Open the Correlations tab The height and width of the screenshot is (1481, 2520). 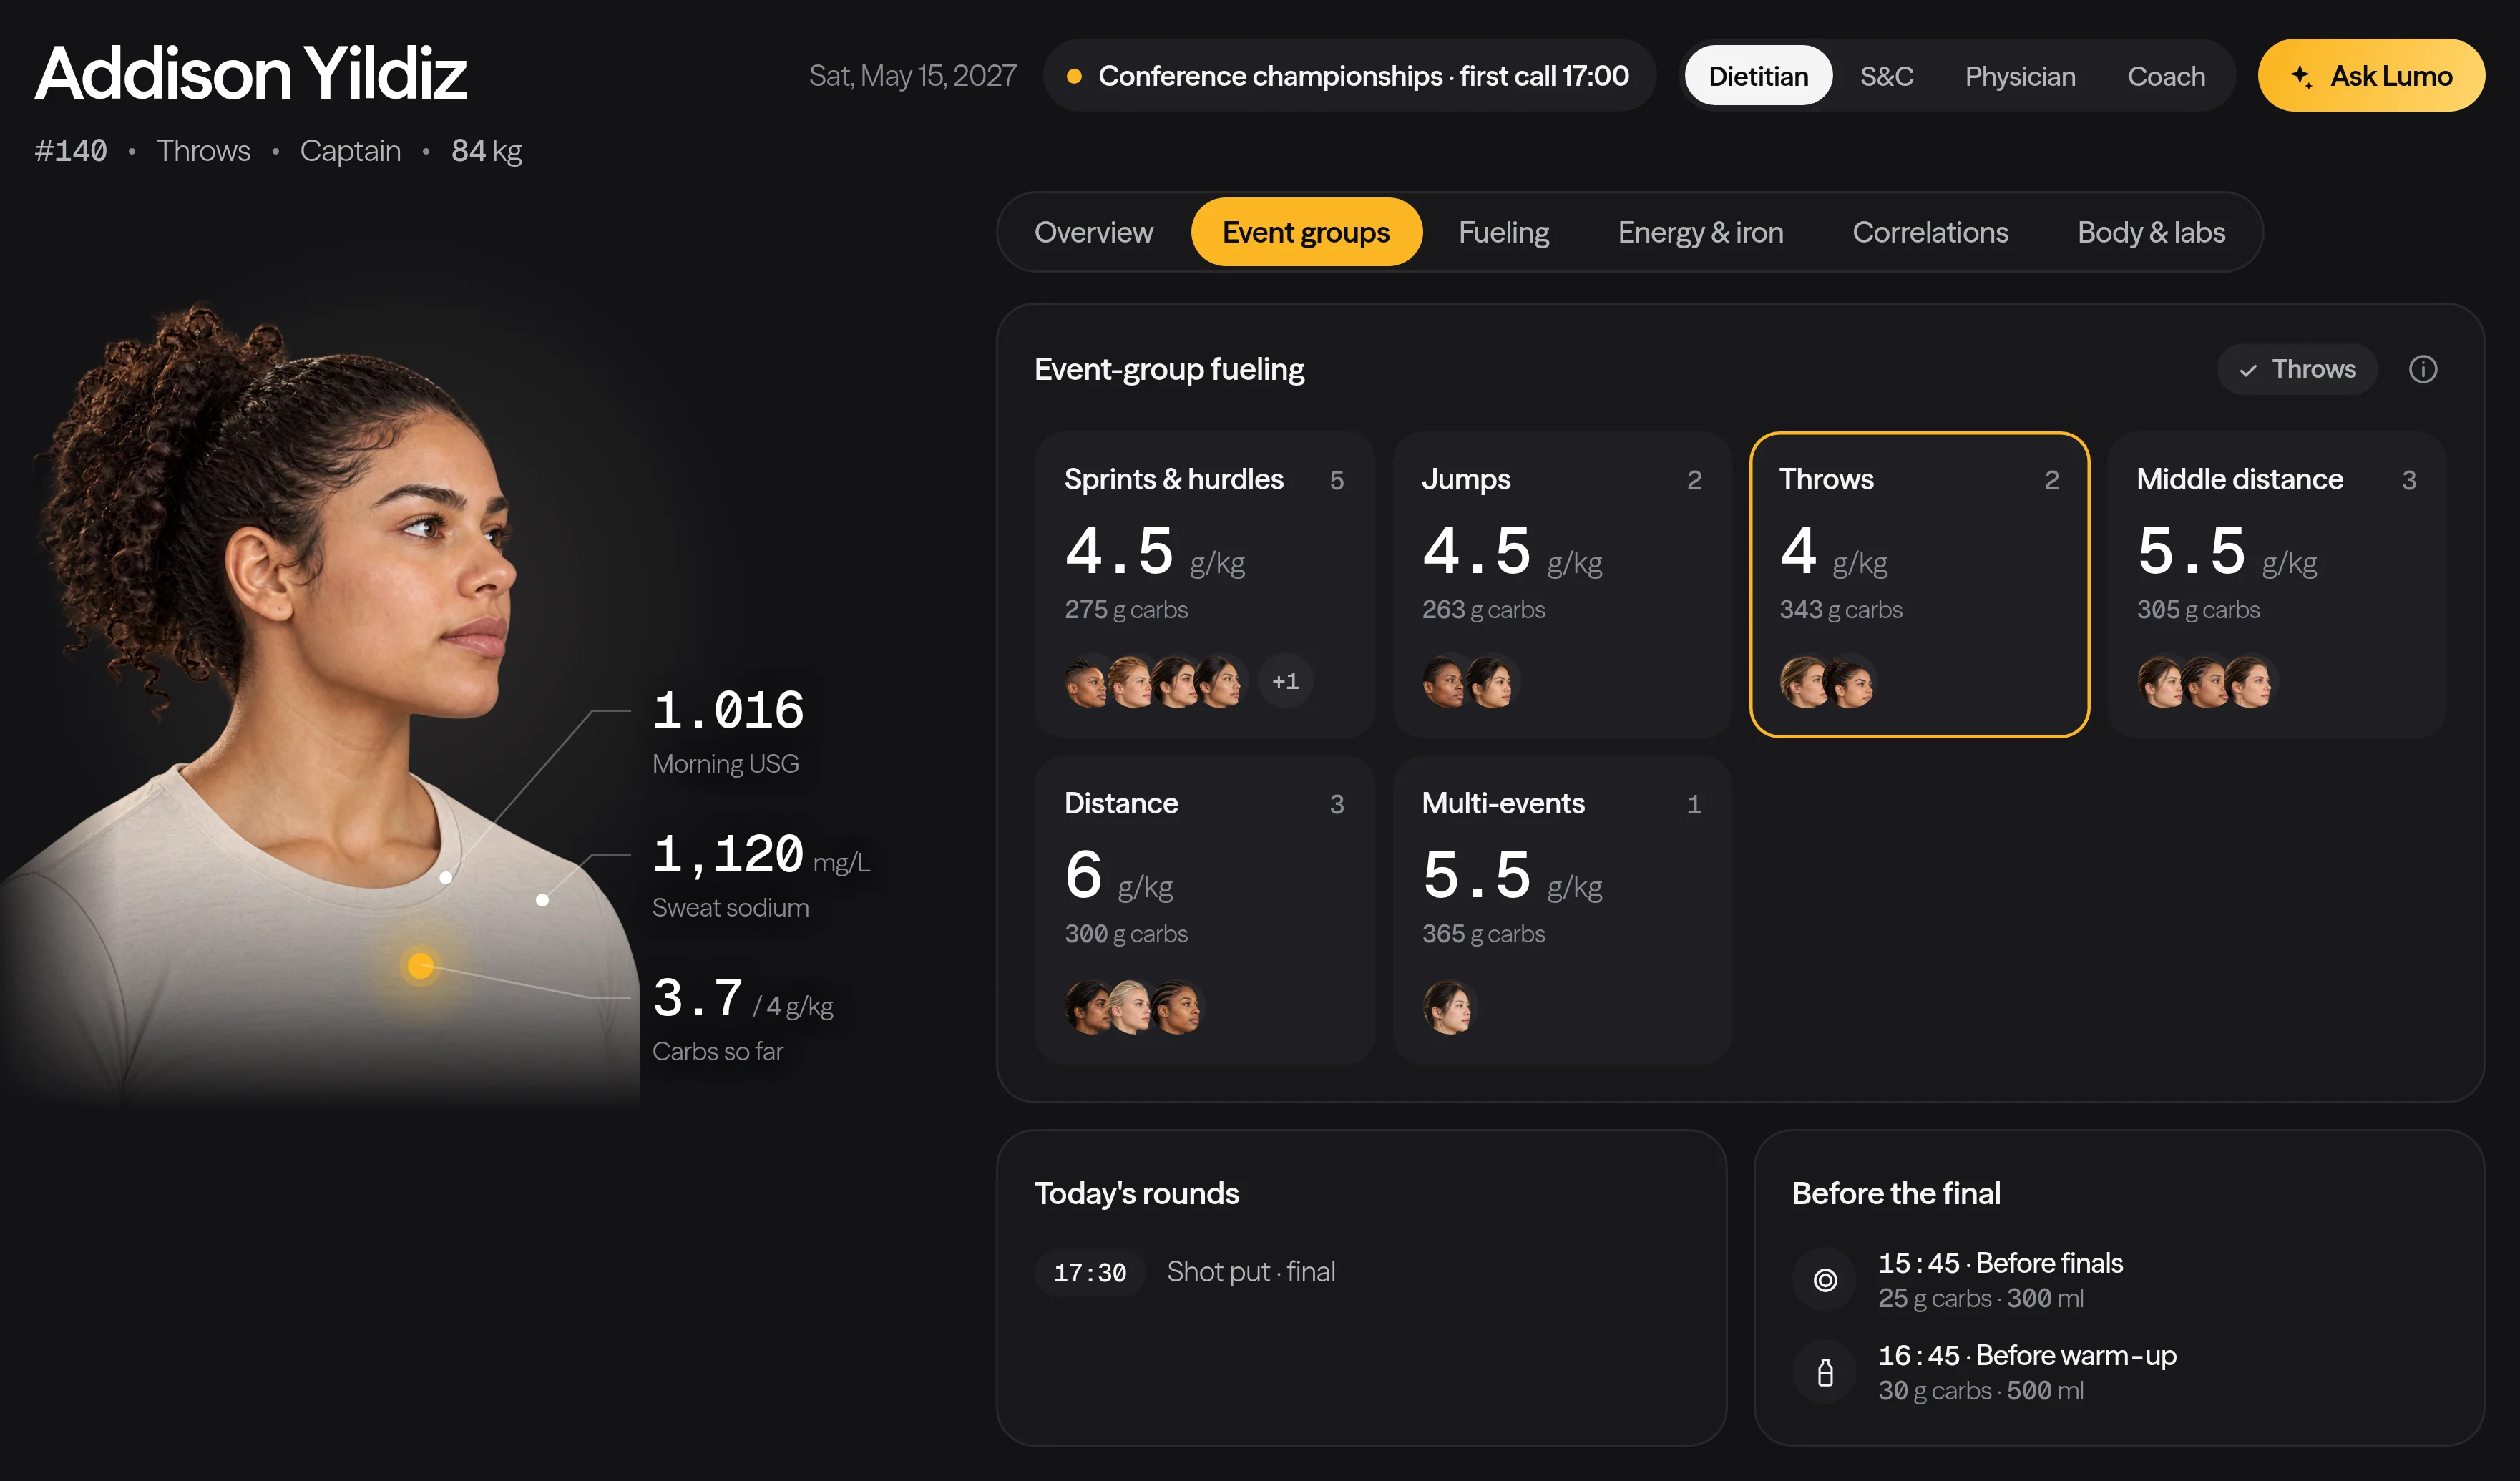click(1930, 232)
